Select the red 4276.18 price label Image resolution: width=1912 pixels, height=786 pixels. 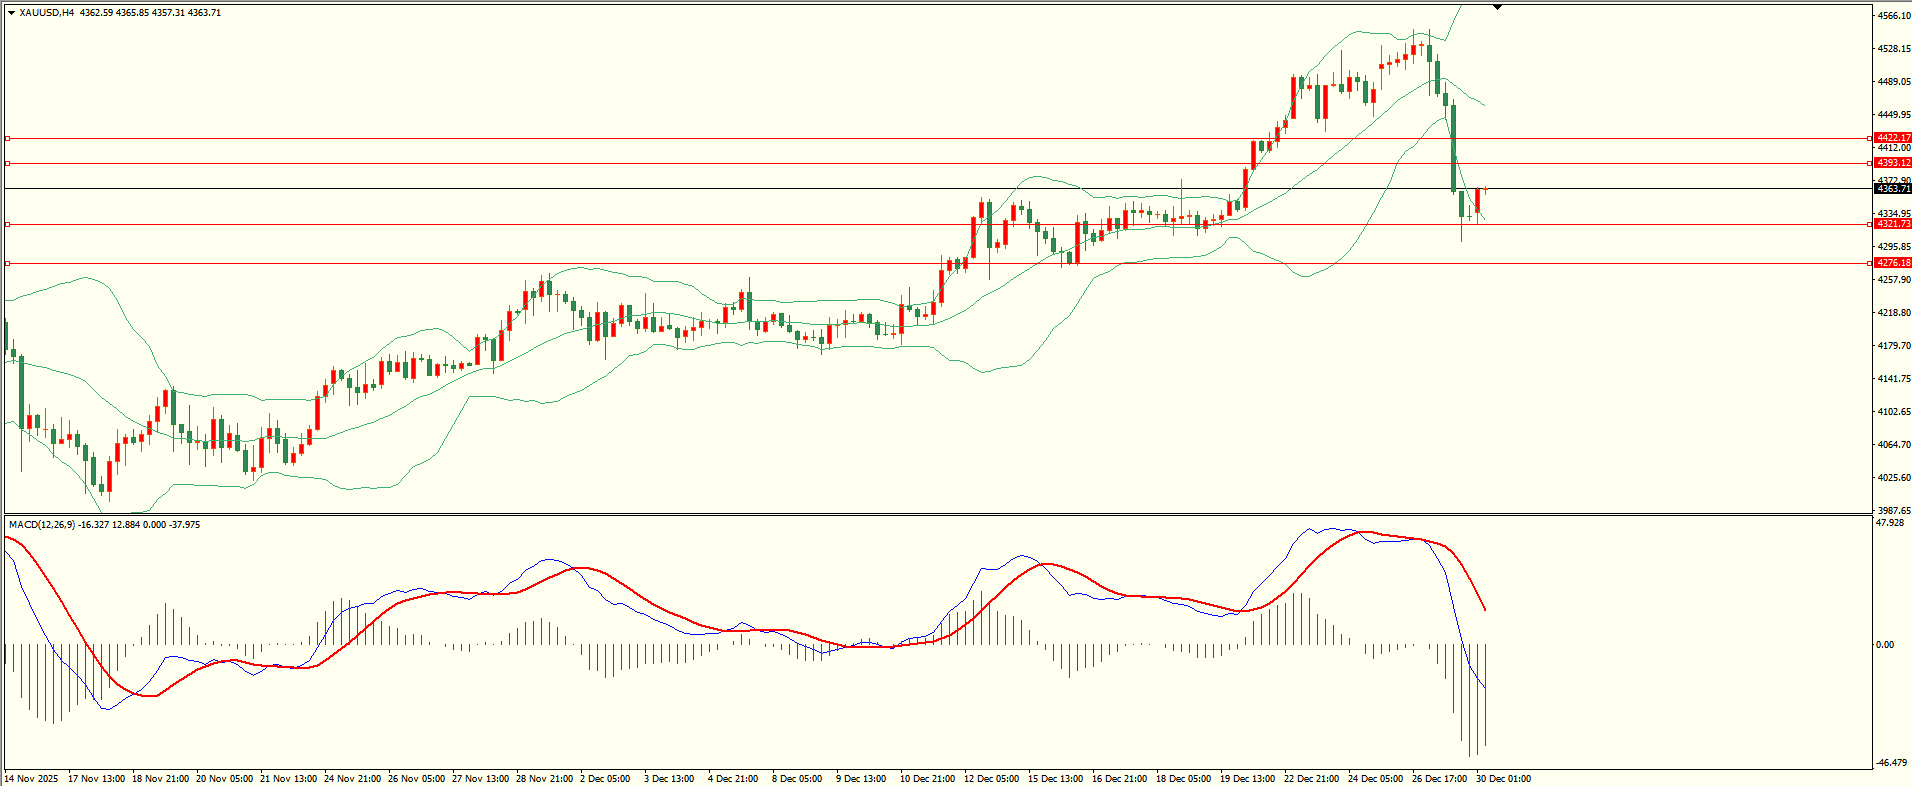[1892, 263]
